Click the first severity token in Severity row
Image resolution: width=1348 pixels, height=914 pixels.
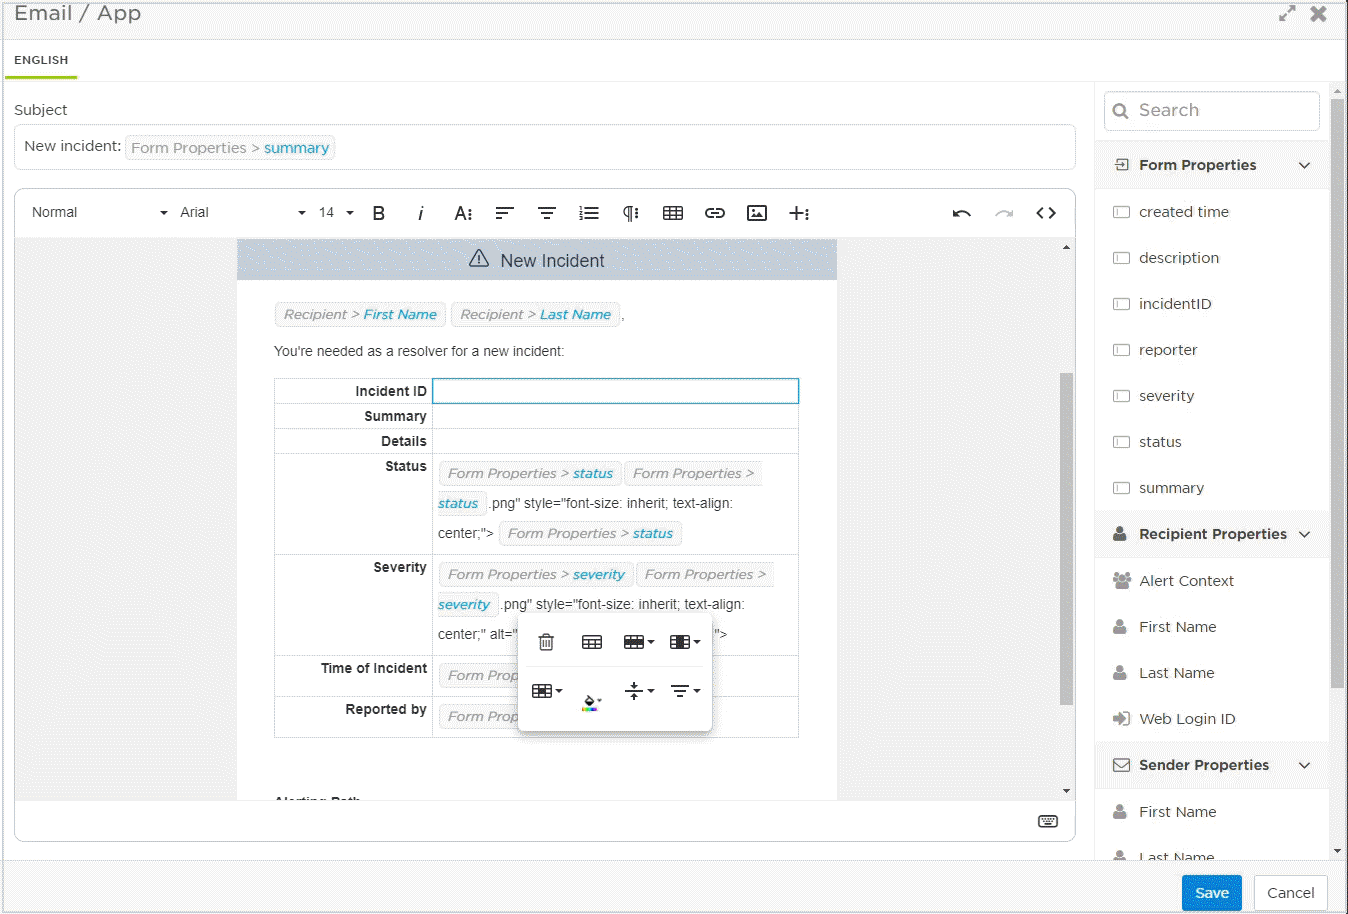point(536,575)
